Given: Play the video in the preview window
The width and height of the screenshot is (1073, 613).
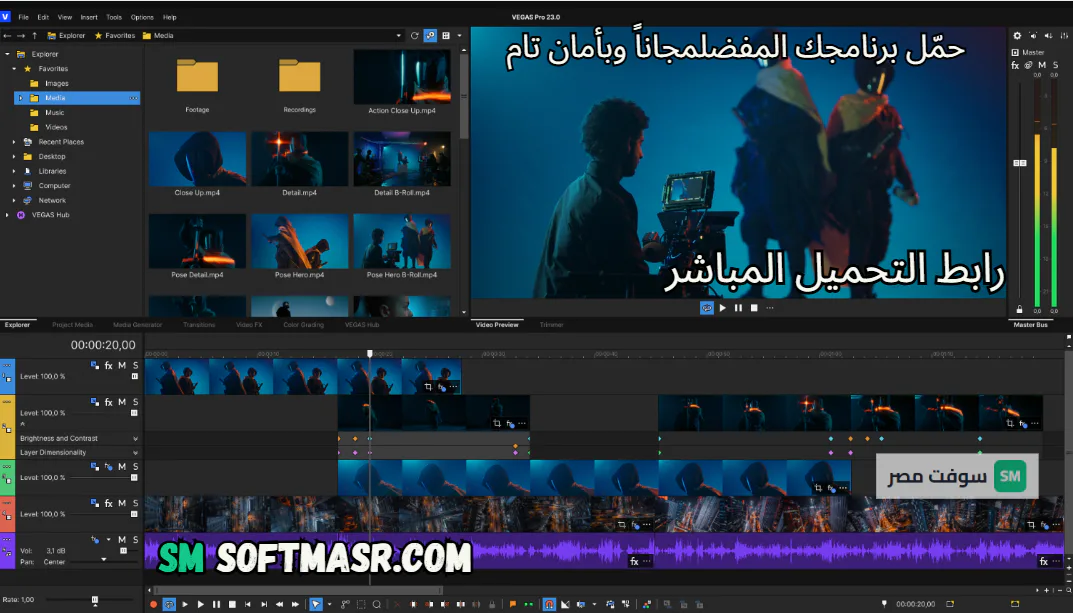Looking at the screenshot, I should click(723, 308).
